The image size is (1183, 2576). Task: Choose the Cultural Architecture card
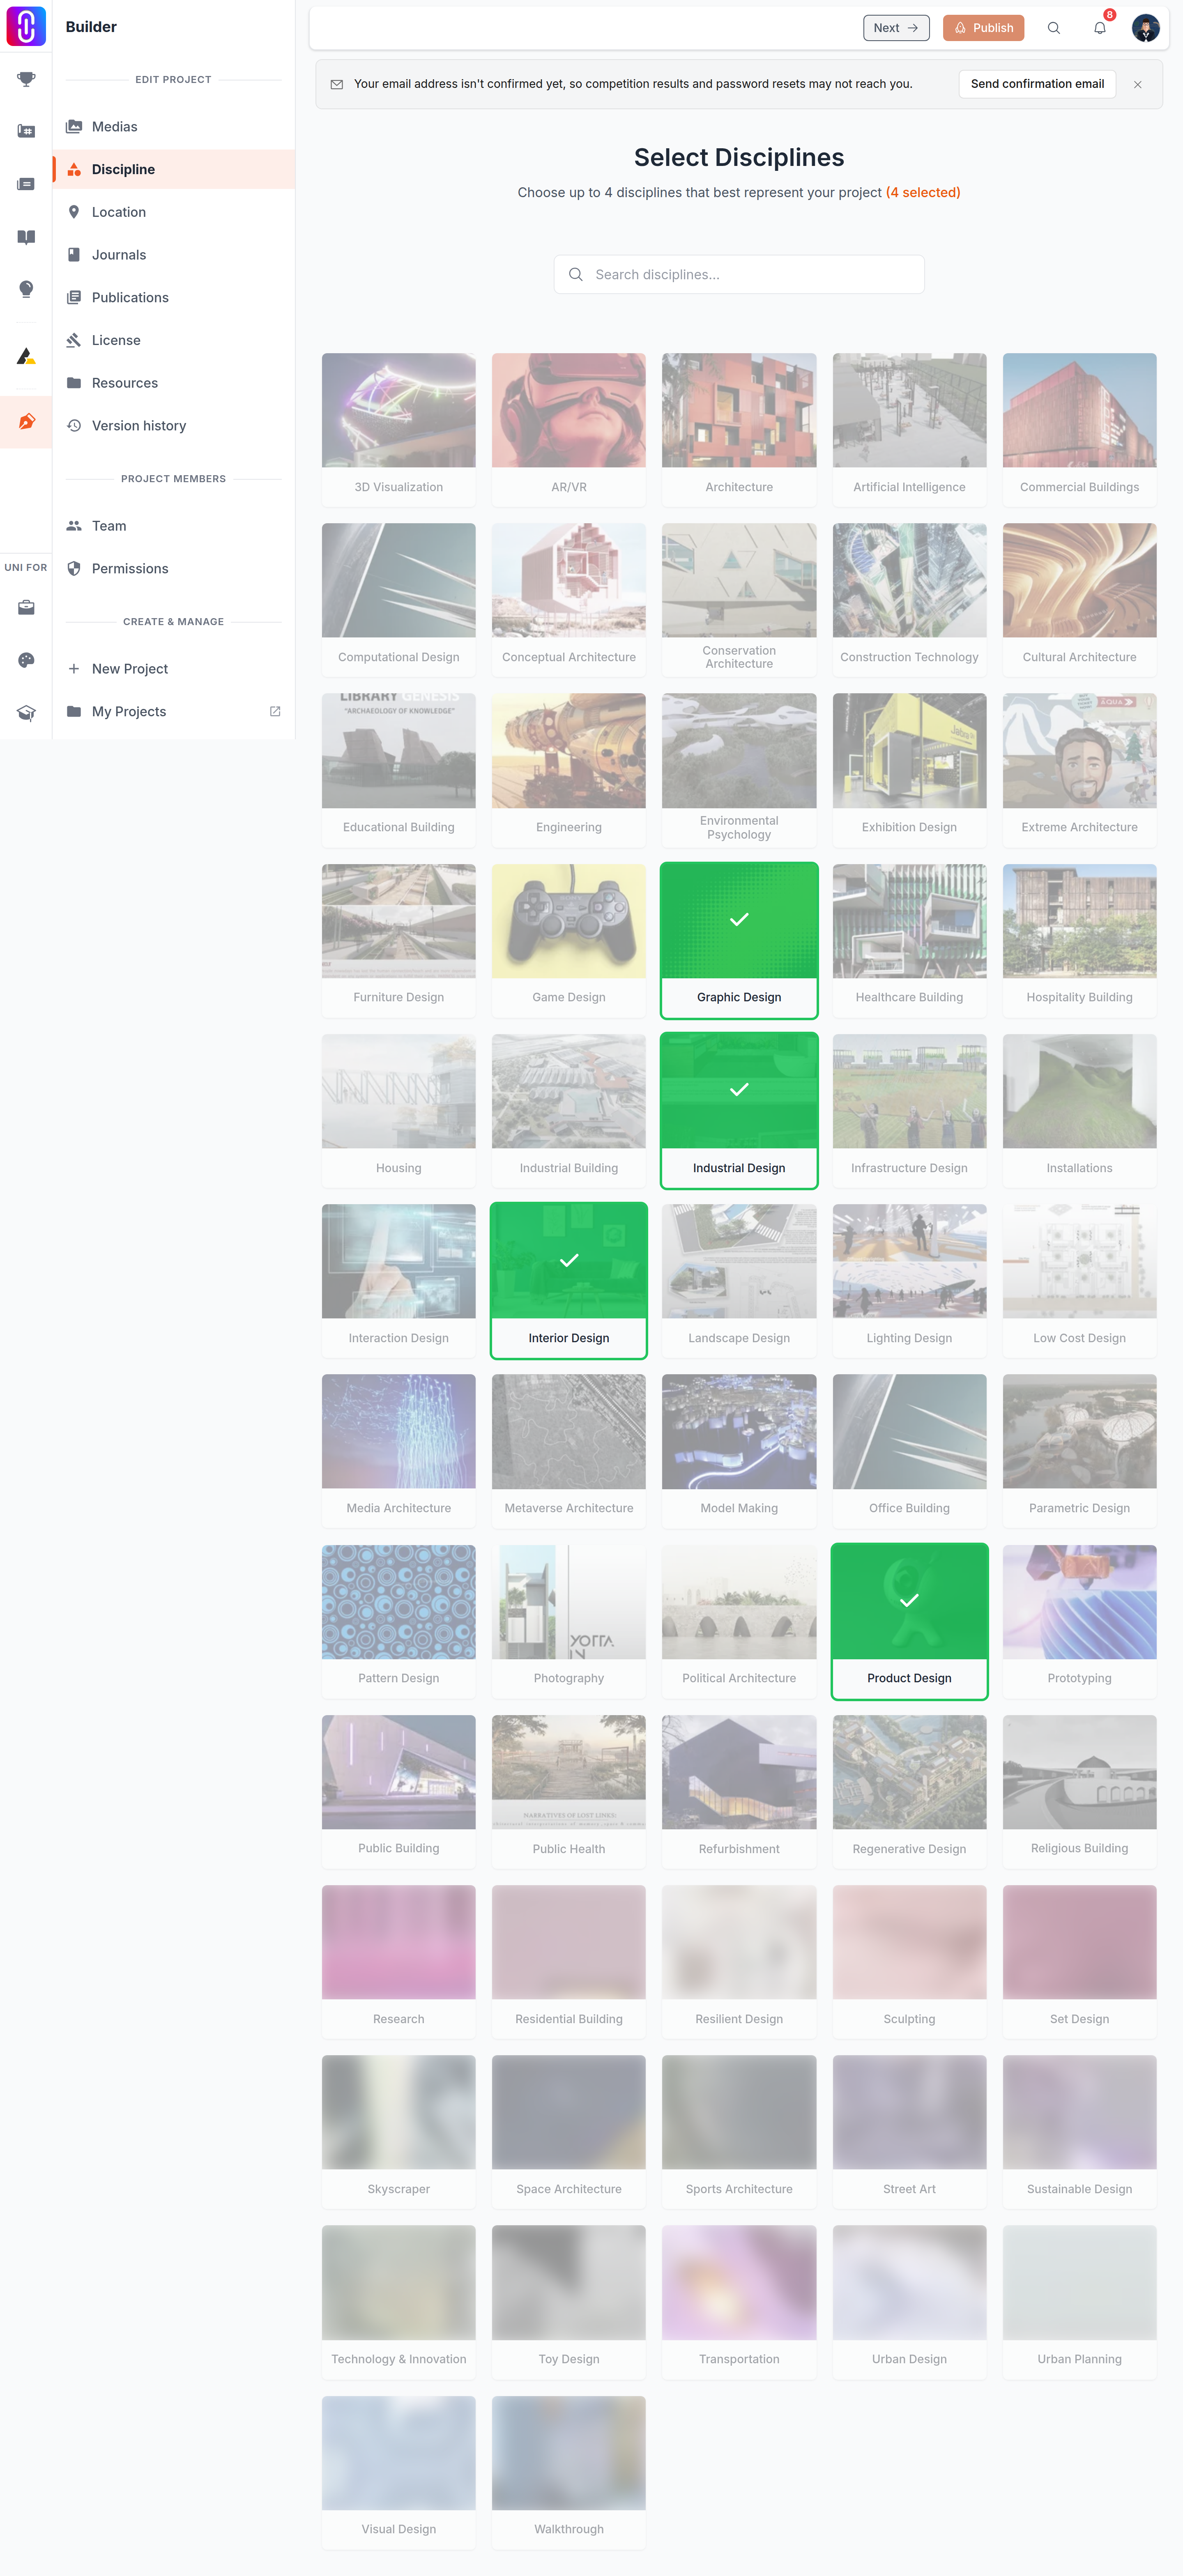[1079, 600]
